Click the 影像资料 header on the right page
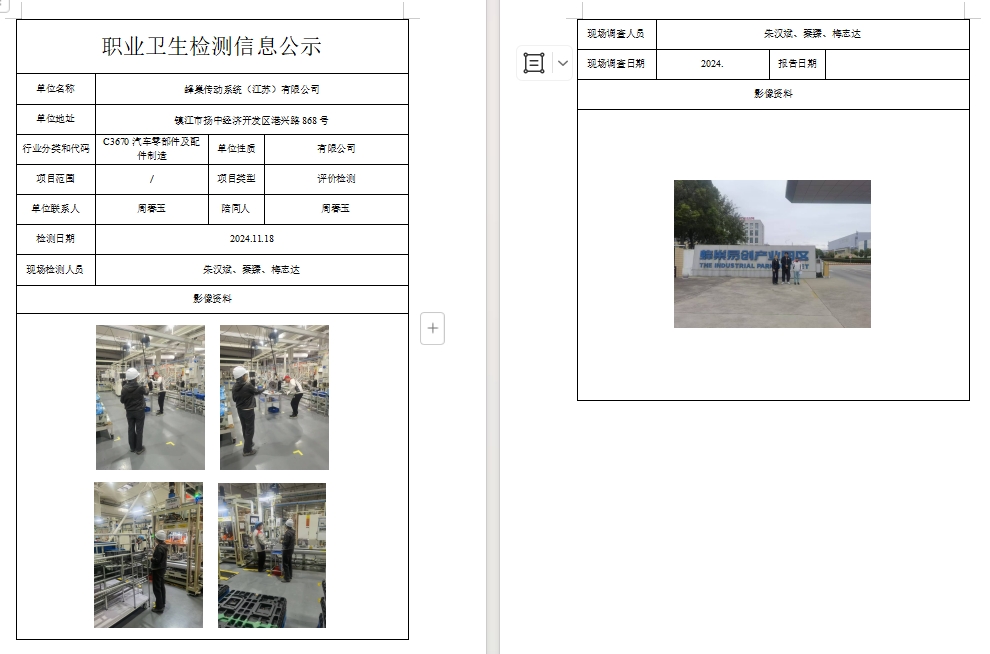 click(773, 94)
